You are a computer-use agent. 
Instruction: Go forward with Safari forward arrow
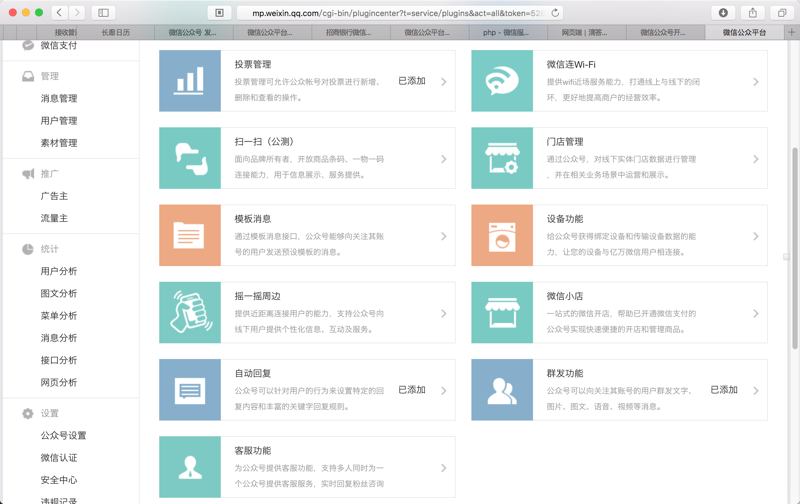click(x=77, y=13)
